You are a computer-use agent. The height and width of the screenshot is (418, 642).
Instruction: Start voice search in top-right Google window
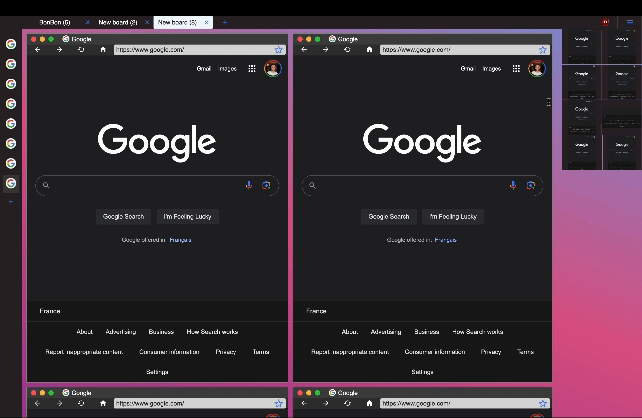(x=513, y=185)
